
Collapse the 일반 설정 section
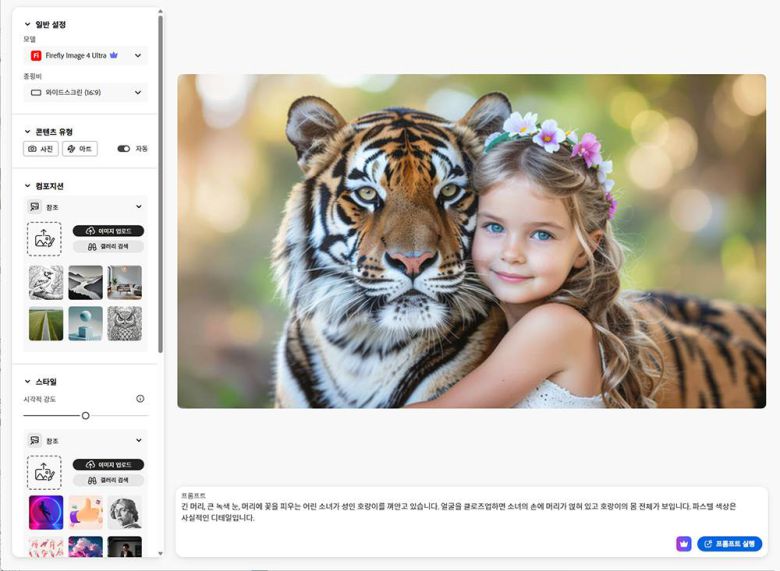[28, 24]
